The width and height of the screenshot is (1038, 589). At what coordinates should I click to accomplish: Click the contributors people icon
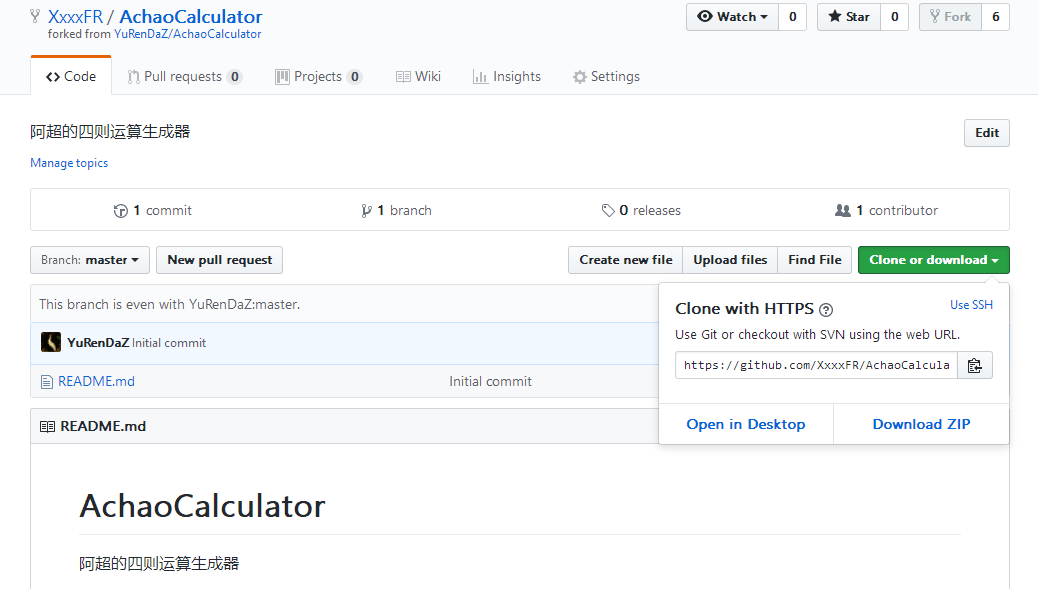(x=843, y=210)
